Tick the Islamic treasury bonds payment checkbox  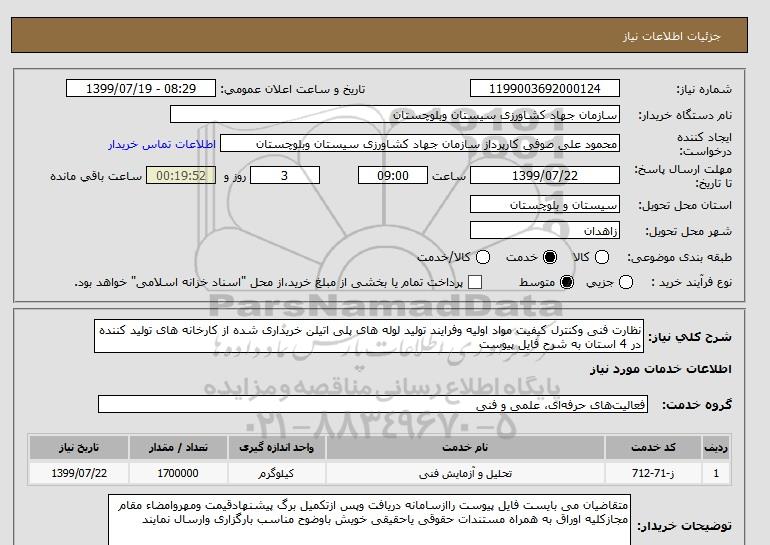(x=475, y=282)
